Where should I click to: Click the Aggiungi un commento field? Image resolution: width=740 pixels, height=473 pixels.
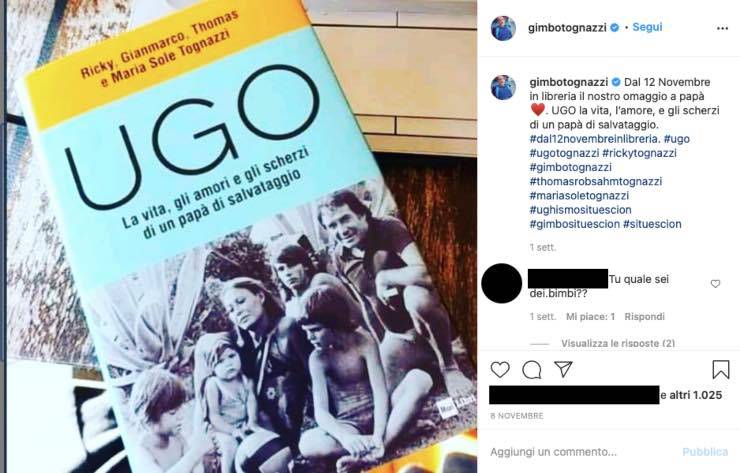580,452
